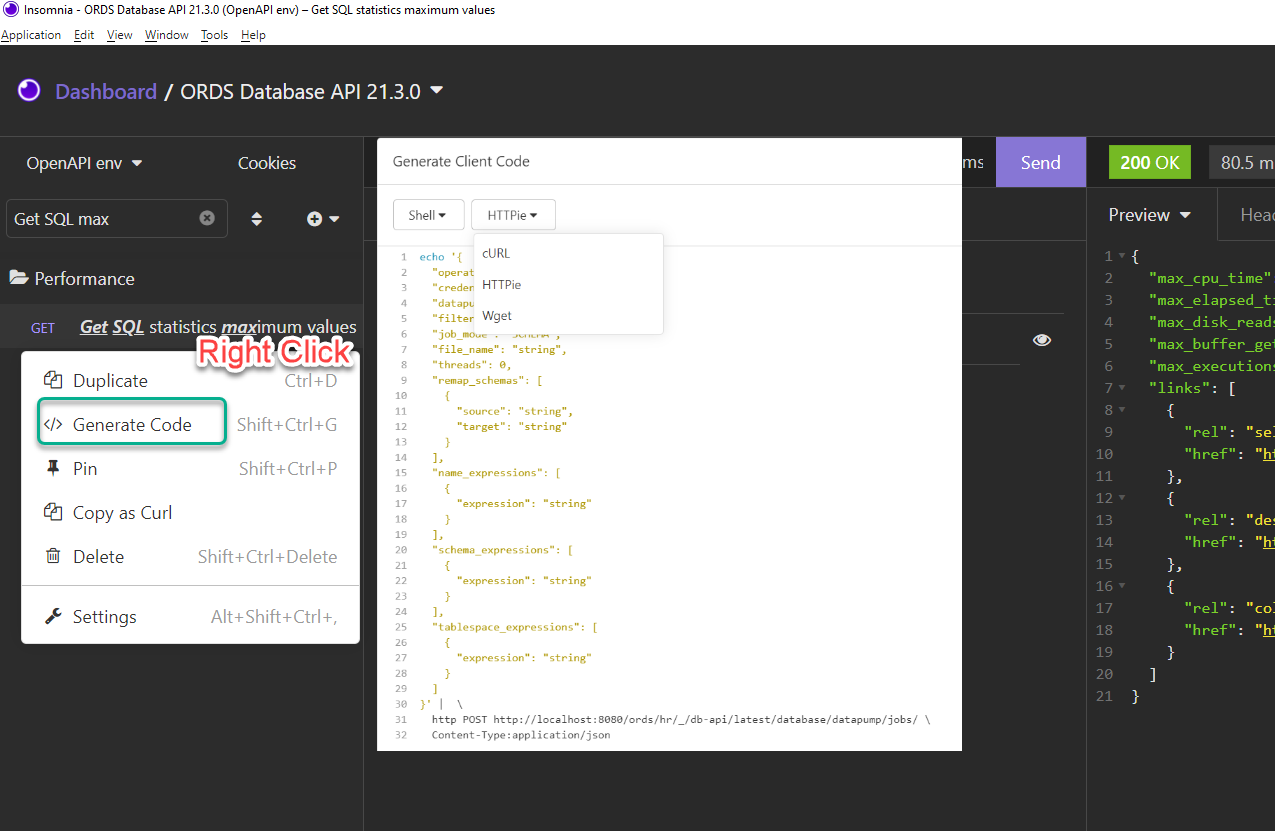This screenshot has height=831, width=1275.
Task: Choose Duplicate from the context menu
Action: 190,380
